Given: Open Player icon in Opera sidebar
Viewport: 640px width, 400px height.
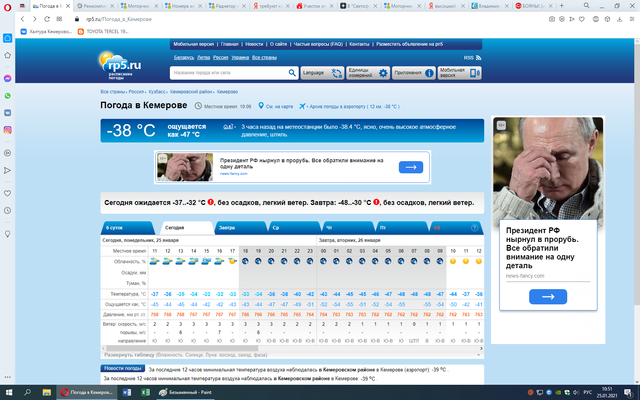Looking at the screenshot, I should (x=7, y=153).
